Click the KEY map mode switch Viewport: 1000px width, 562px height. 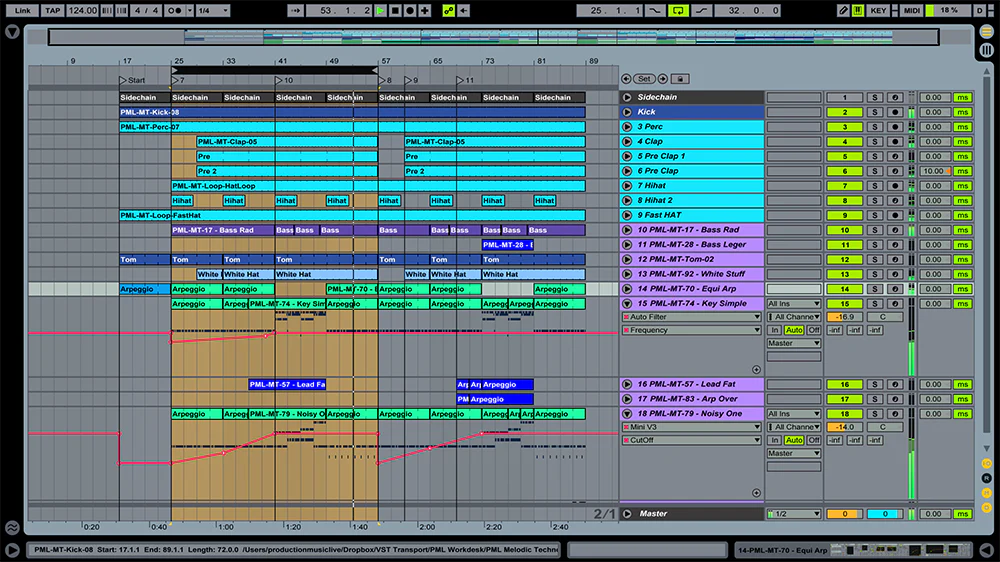(x=878, y=10)
